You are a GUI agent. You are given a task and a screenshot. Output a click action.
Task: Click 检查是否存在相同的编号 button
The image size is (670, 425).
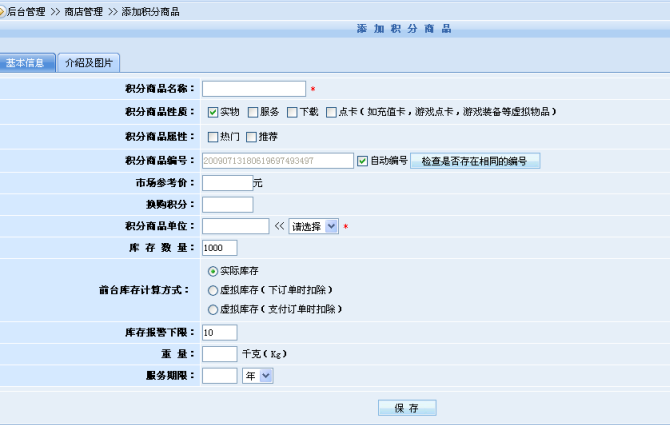474,160
